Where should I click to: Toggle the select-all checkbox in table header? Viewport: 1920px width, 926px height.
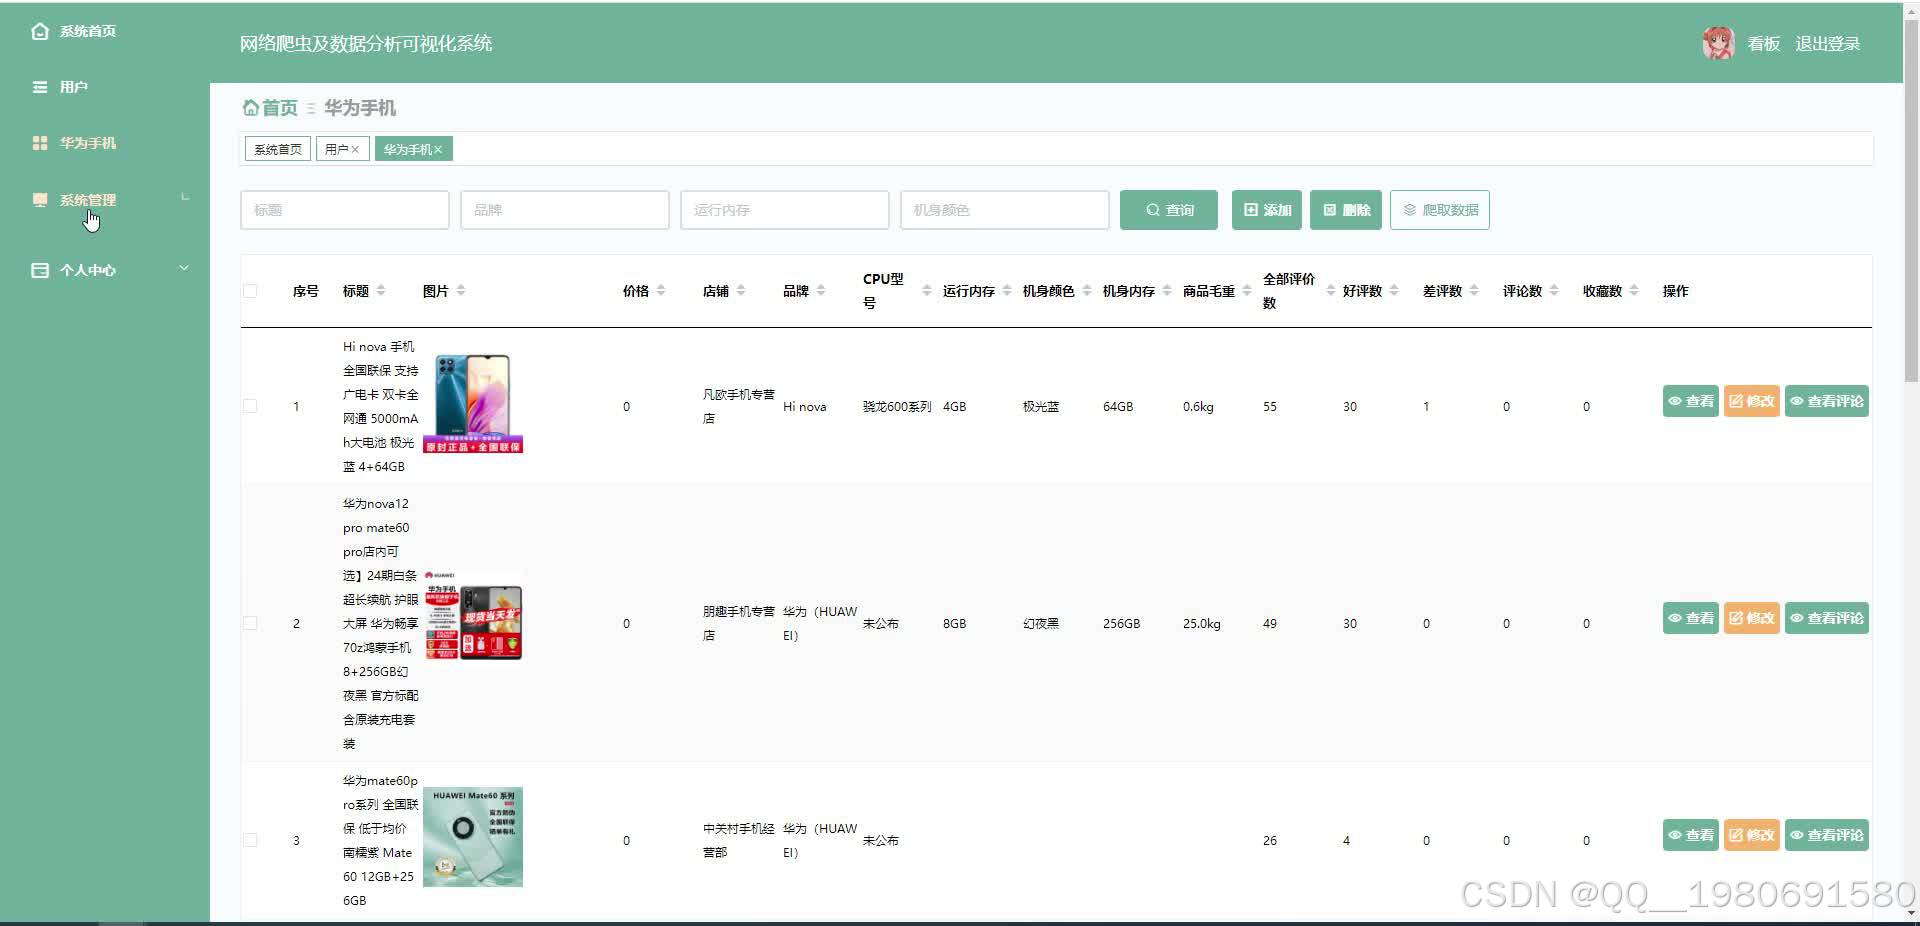click(x=250, y=291)
